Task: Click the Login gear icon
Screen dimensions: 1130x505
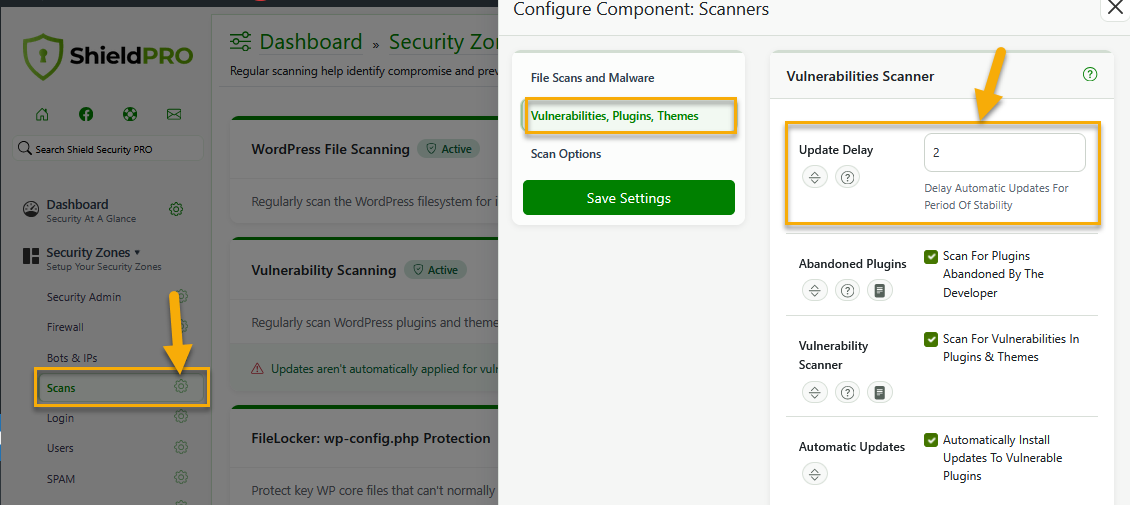Action: (x=181, y=416)
